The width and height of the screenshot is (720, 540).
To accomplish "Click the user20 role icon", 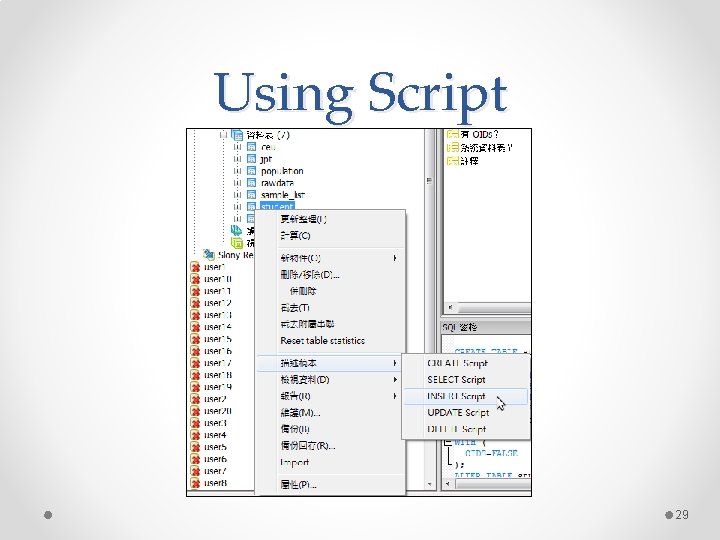I will point(195,411).
